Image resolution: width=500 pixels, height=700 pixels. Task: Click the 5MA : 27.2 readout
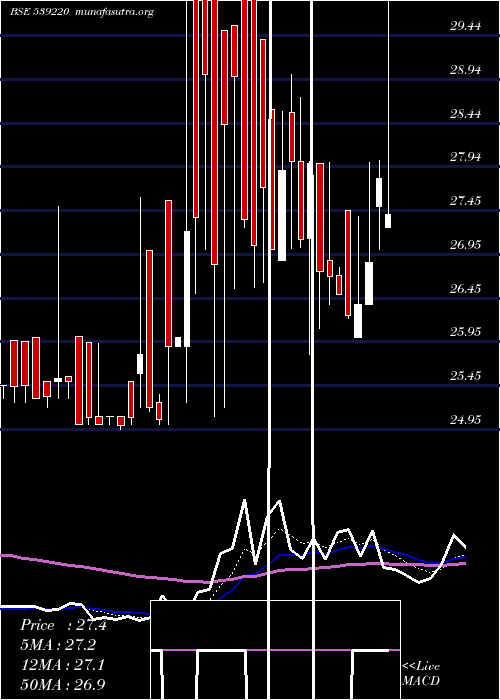pos(58,645)
